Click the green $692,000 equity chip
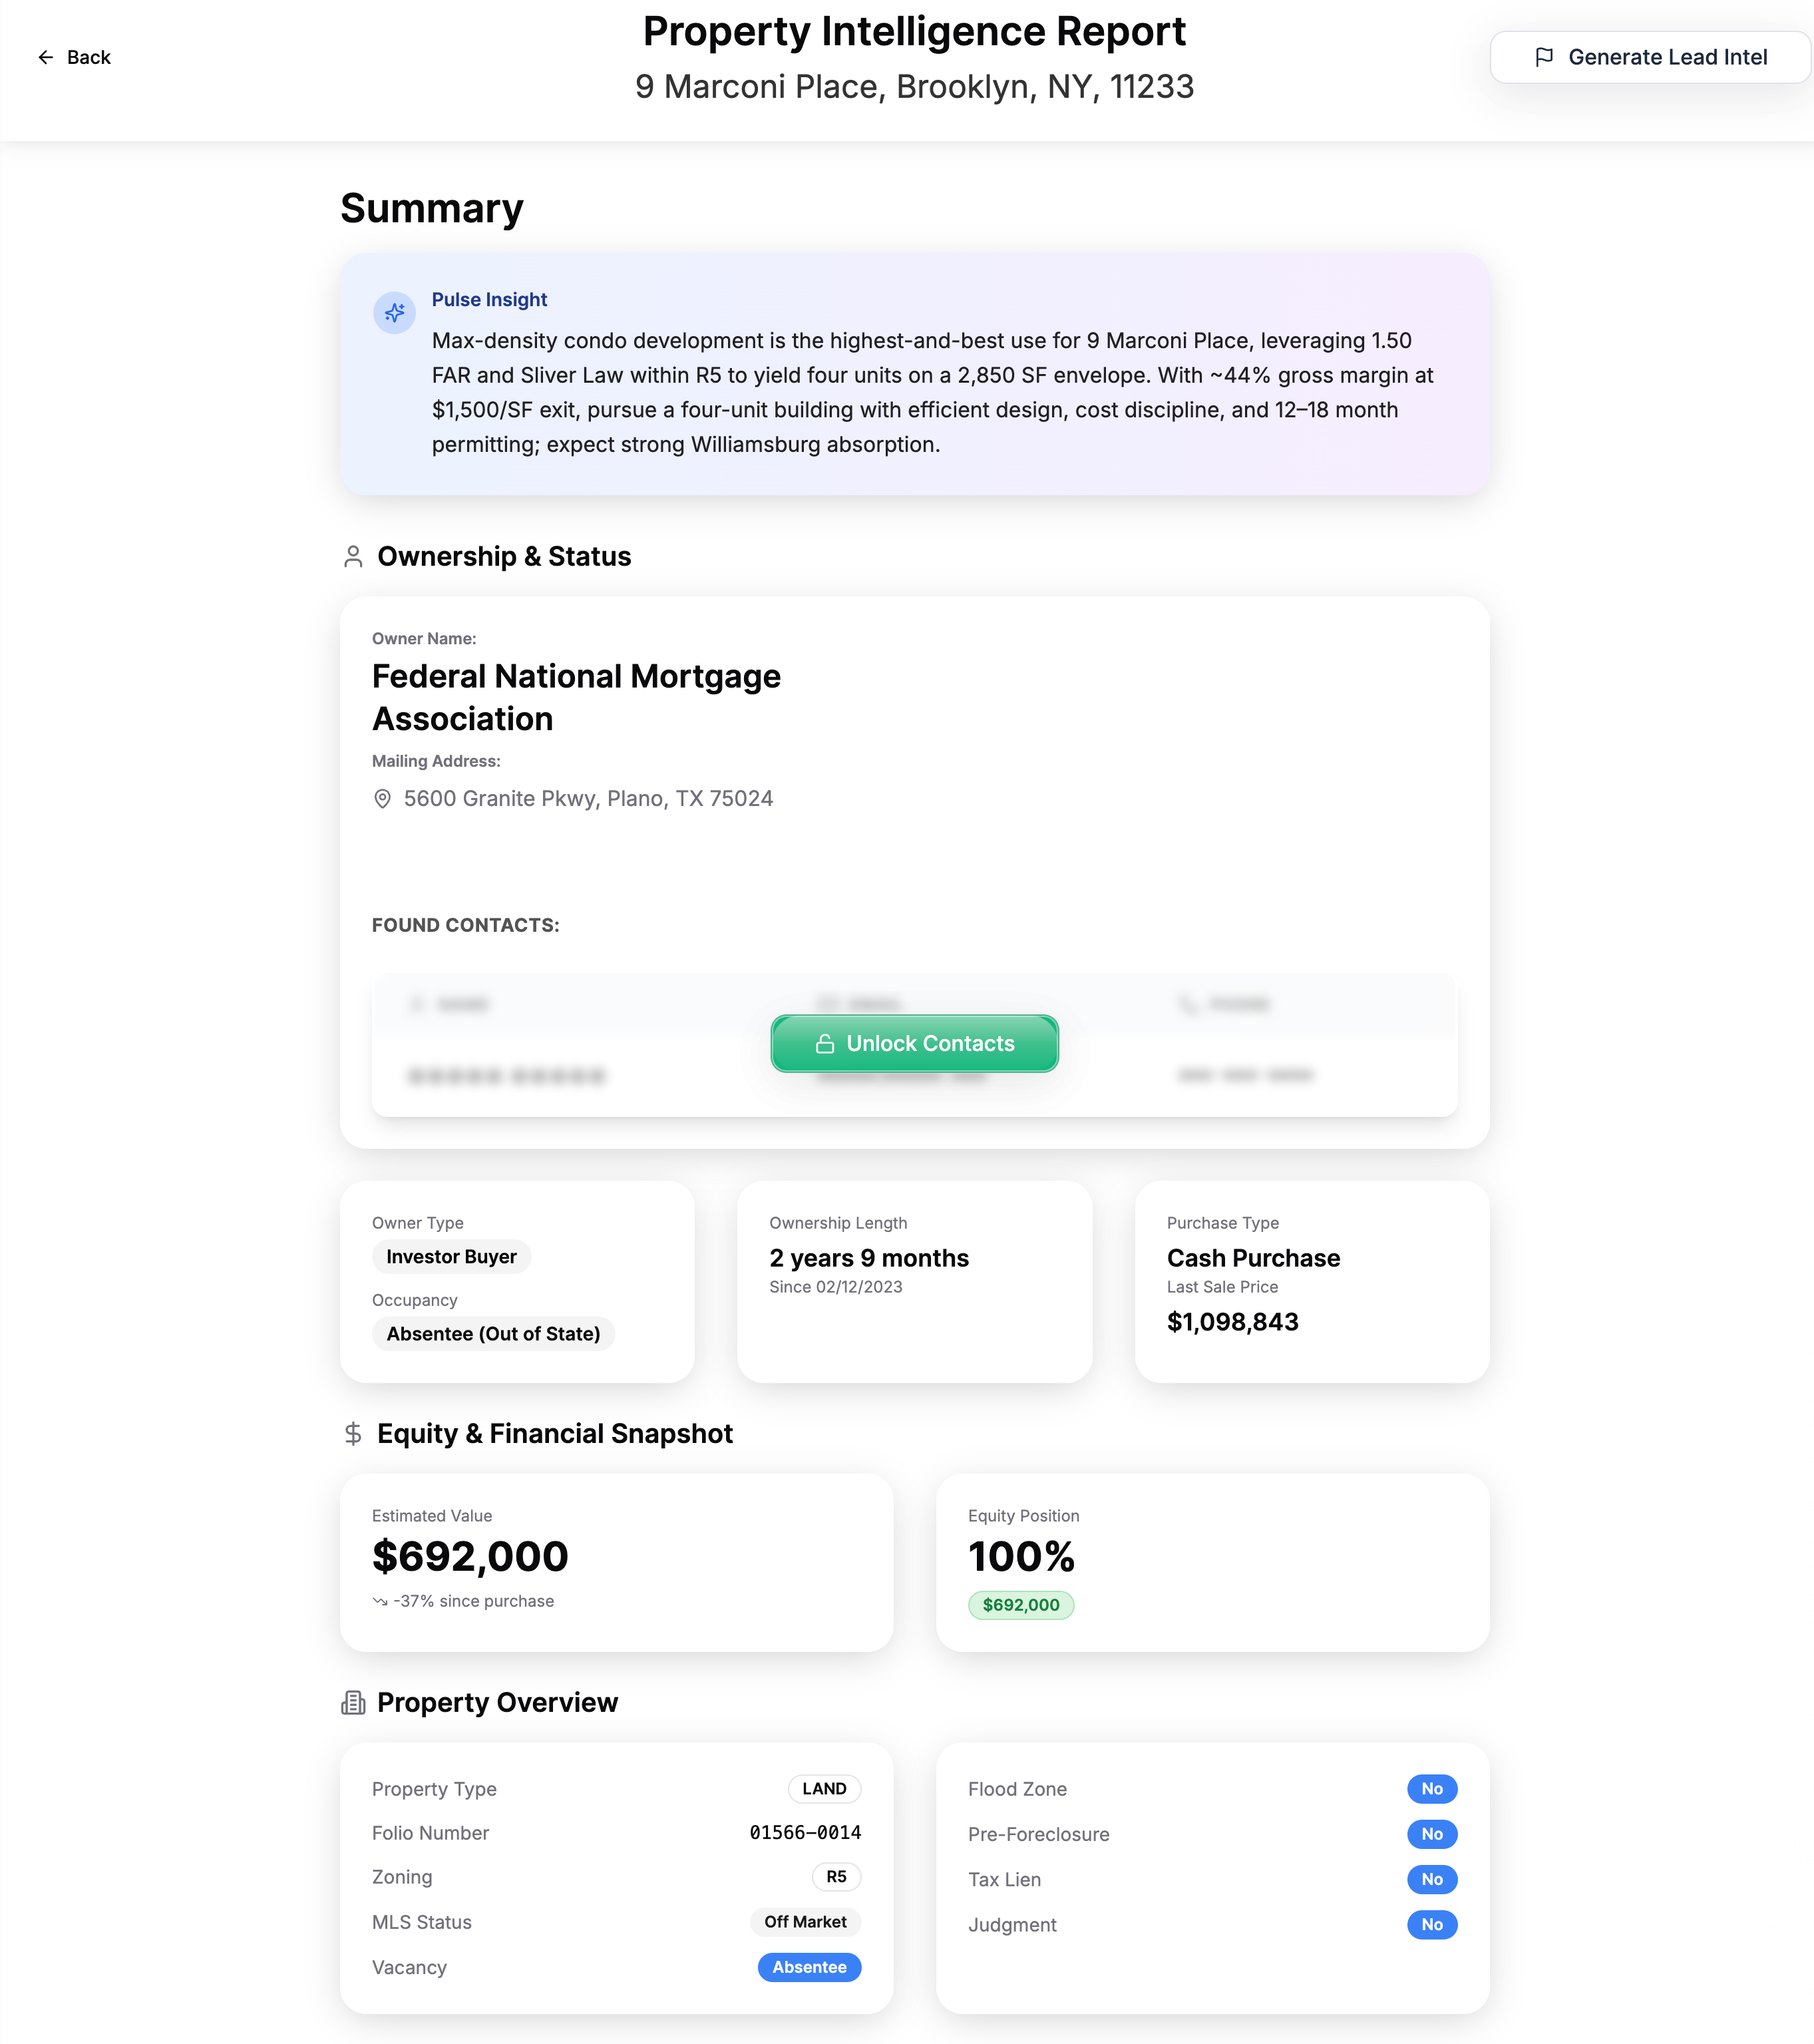The width and height of the screenshot is (1814, 2044). [x=1021, y=1606]
